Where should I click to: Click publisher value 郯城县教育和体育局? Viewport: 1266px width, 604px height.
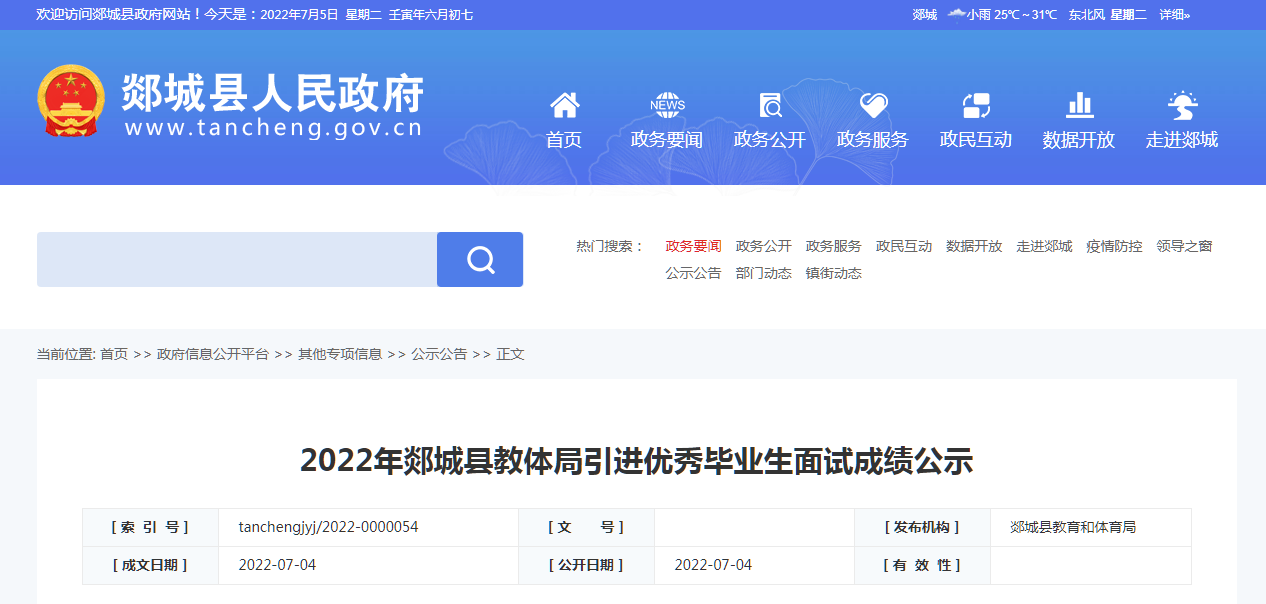1073,527
